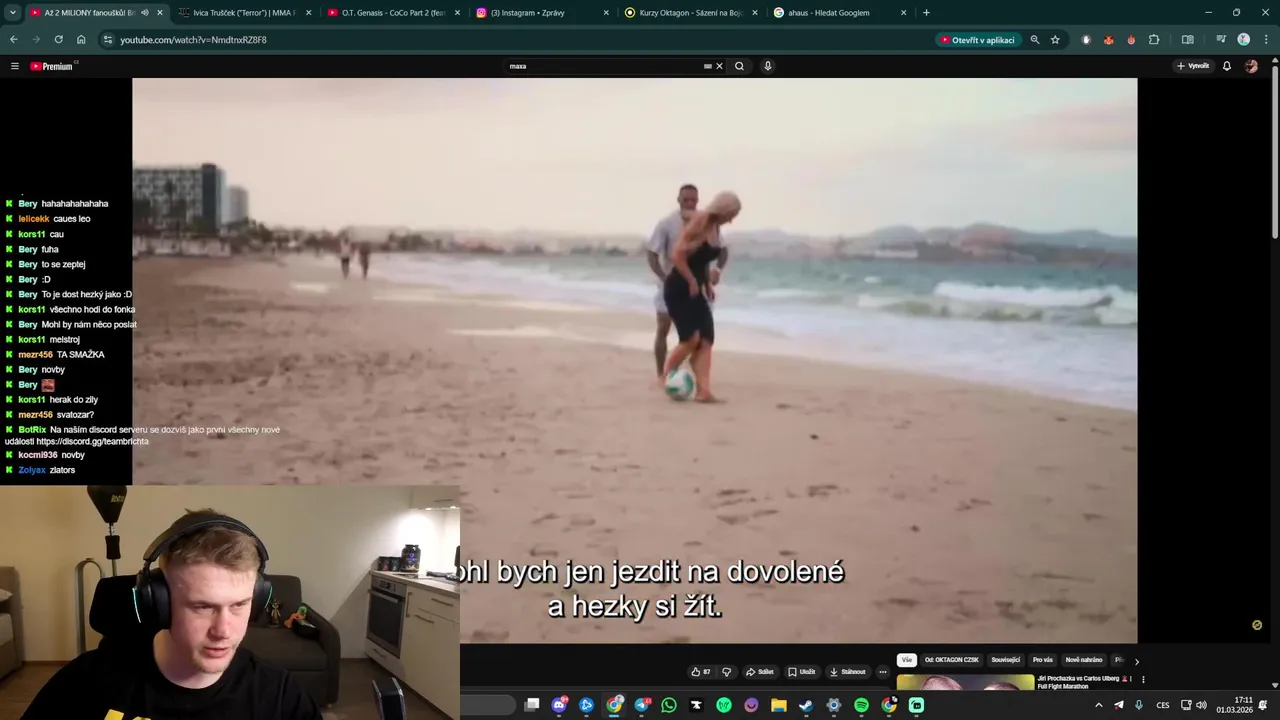Open reading mode side panel icon
Image resolution: width=1280 pixels, height=720 pixels.
tap(1188, 40)
